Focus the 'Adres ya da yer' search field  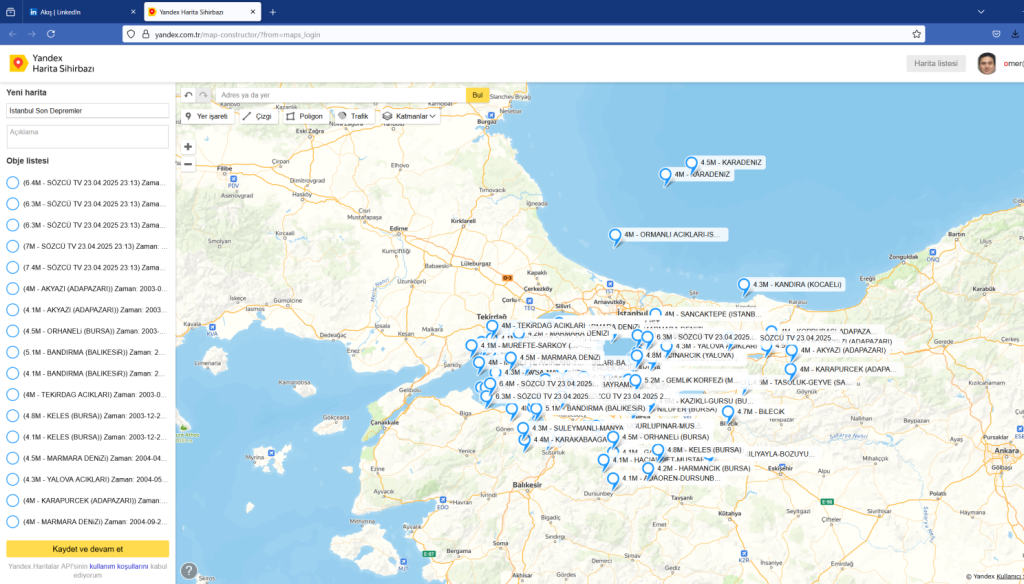coord(340,95)
